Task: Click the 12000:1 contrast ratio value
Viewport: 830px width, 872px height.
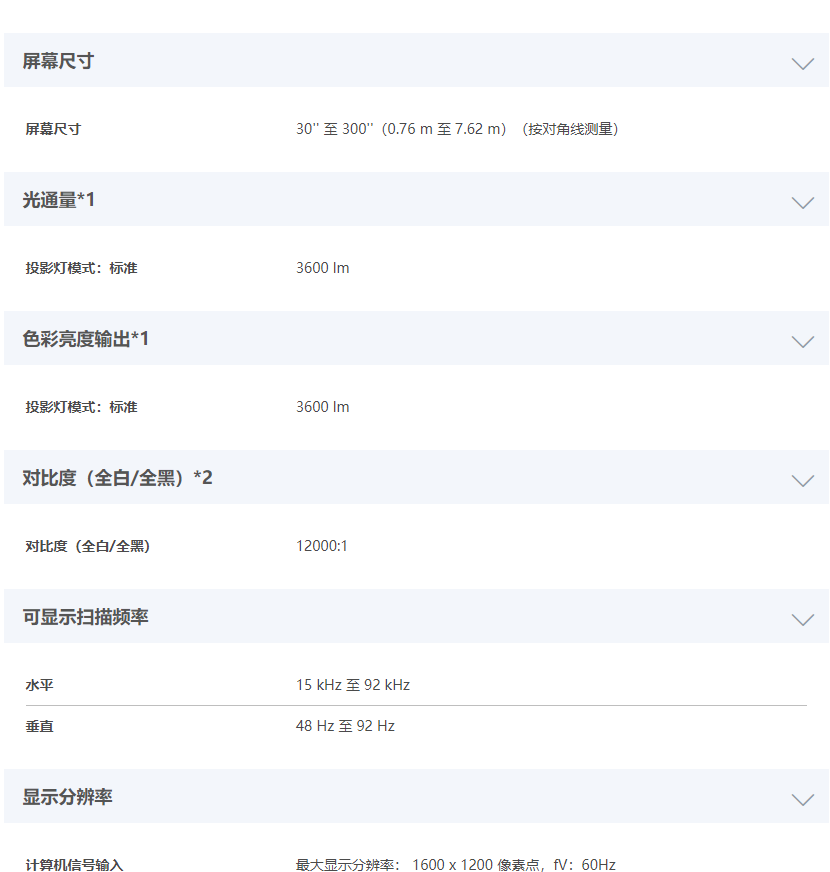Action: point(322,546)
